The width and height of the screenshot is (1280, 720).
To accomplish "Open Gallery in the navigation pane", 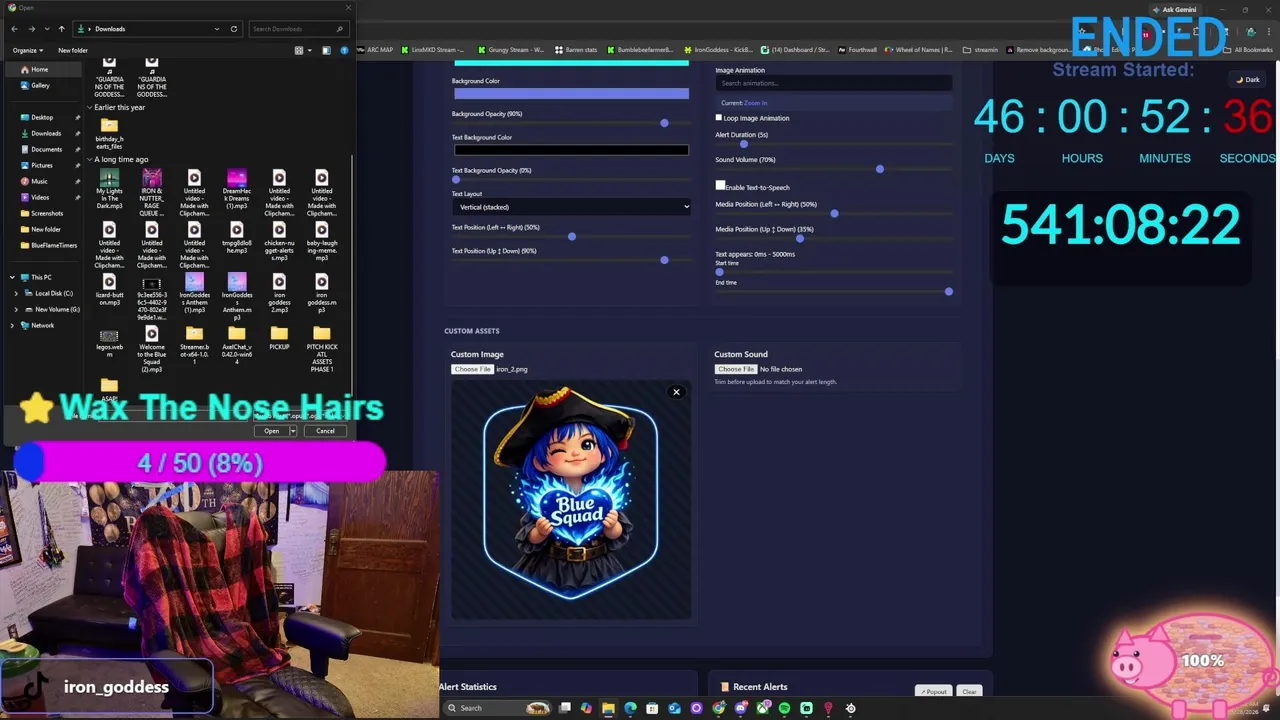I will (40, 85).
